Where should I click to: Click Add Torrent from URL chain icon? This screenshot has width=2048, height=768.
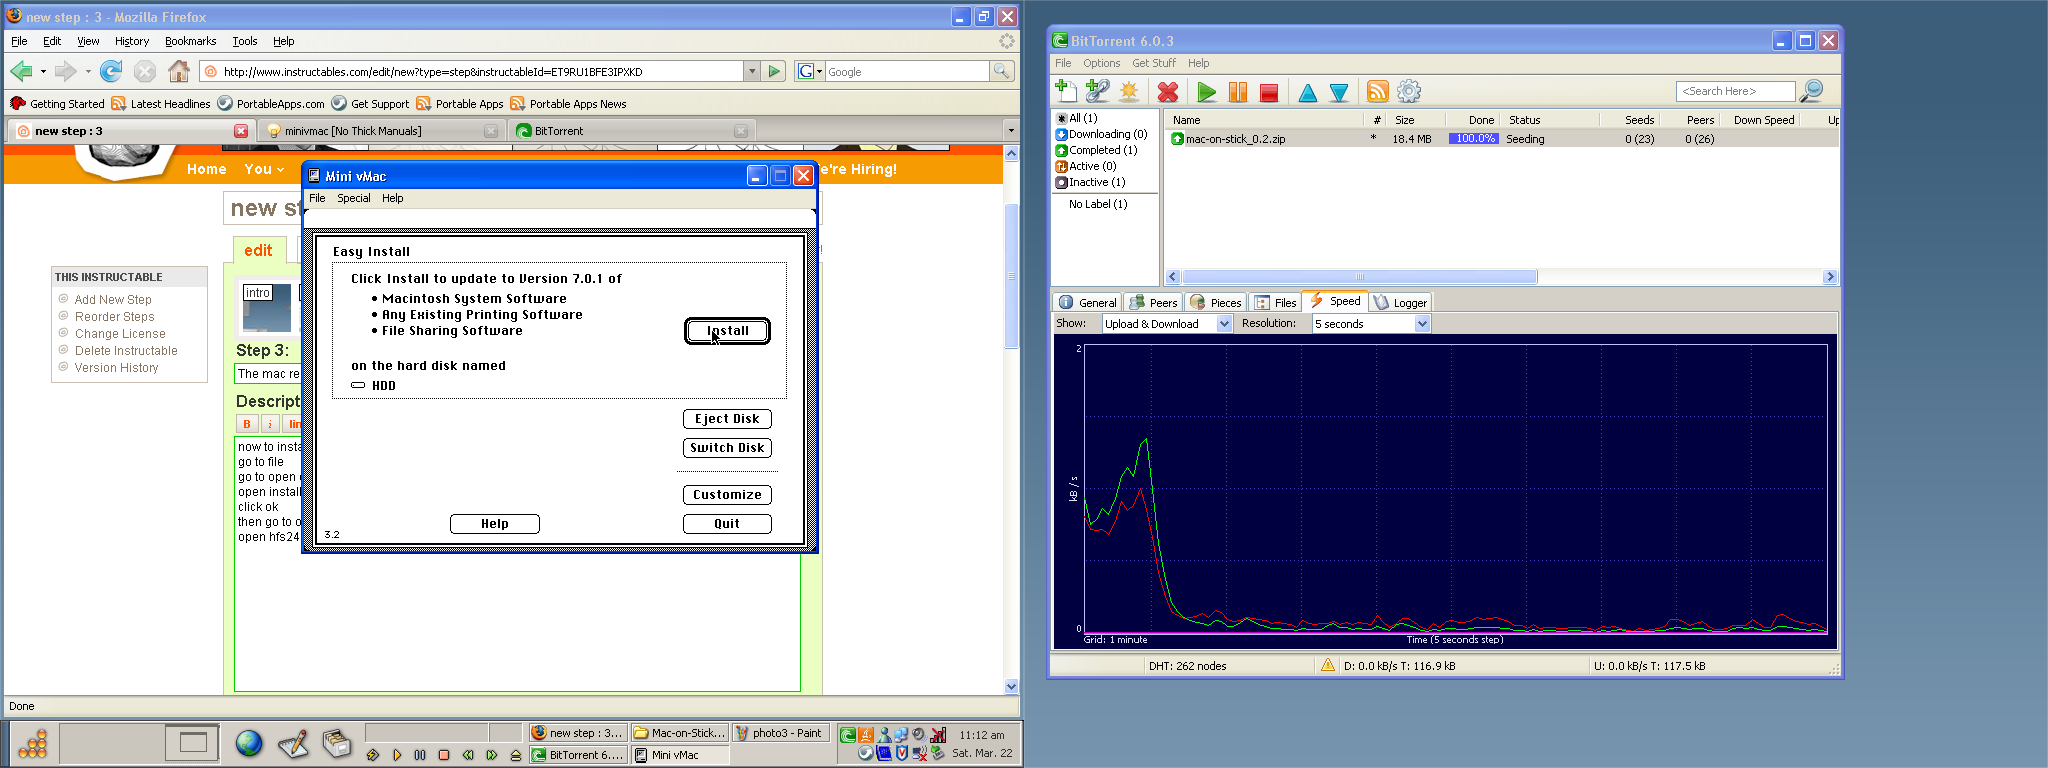coord(1097,91)
